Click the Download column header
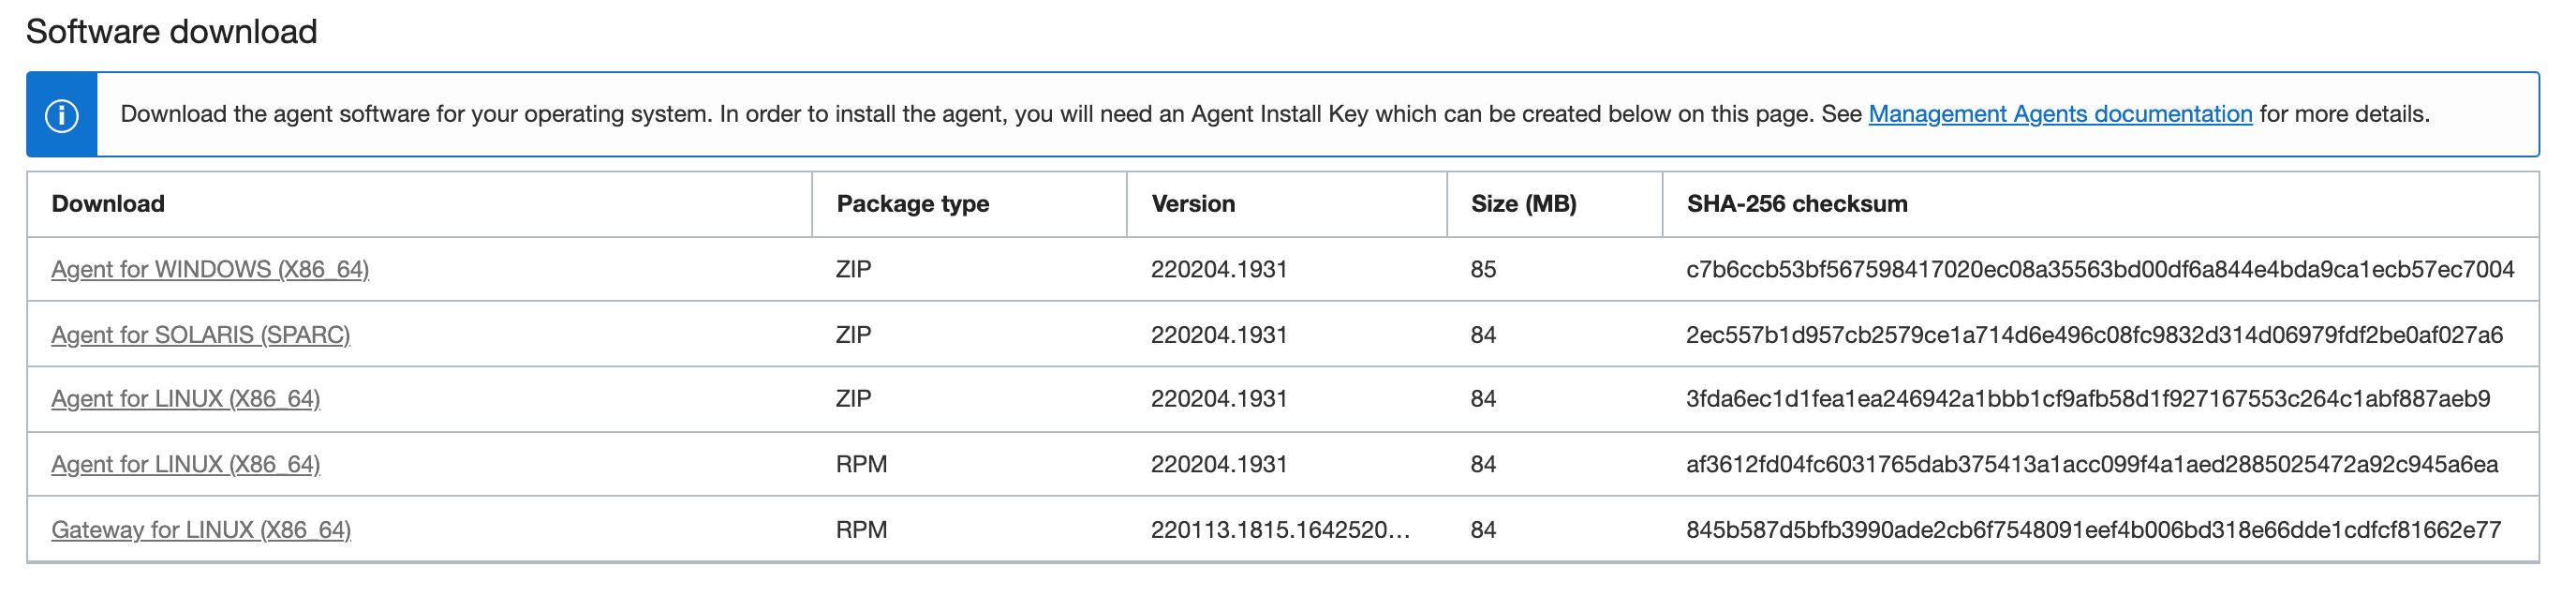 pyautogui.click(x=108, y=203)
